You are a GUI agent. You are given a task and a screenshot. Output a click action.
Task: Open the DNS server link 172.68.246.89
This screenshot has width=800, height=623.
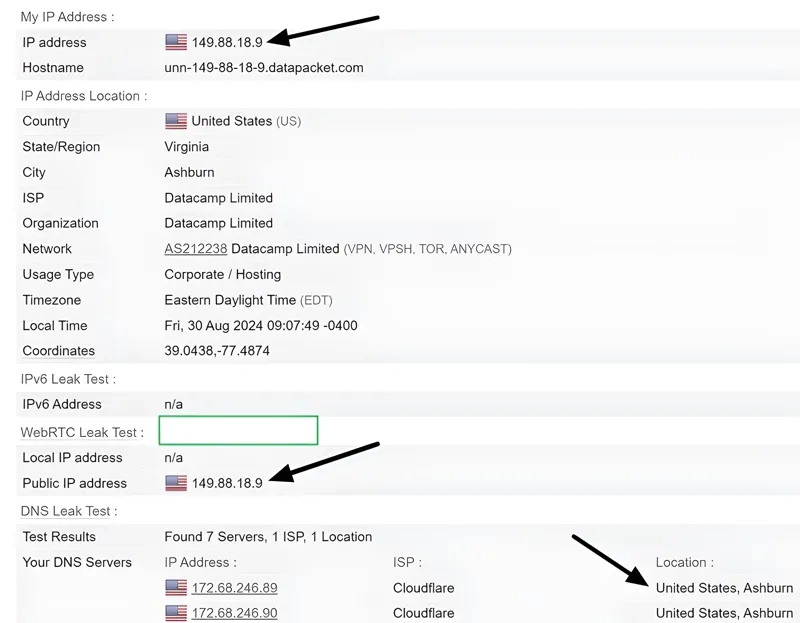[x=234, y=588]
